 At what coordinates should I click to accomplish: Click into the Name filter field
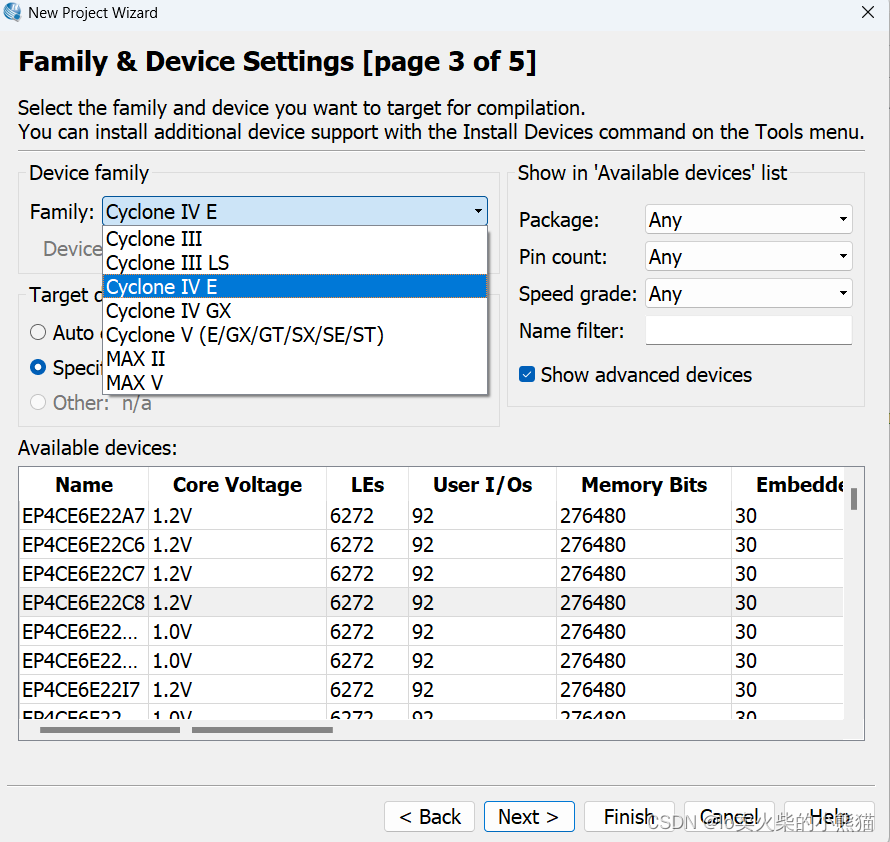748,331
